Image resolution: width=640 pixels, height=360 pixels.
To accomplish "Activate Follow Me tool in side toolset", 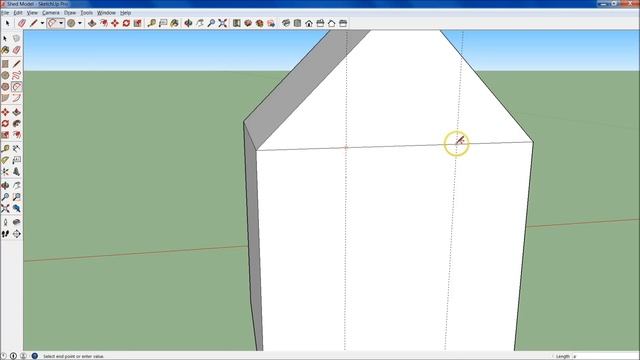I will point(16,123).
